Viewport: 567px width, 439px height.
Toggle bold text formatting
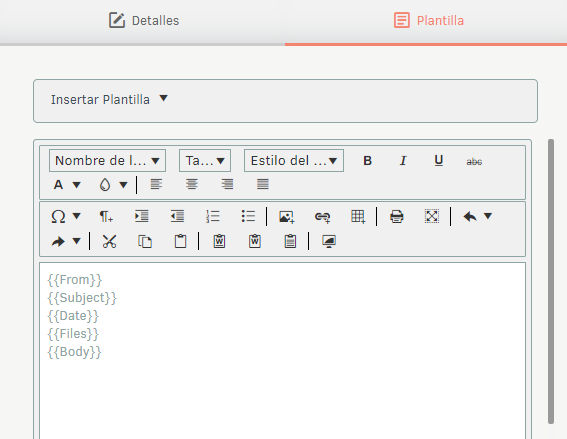click(x=367, y=161)
